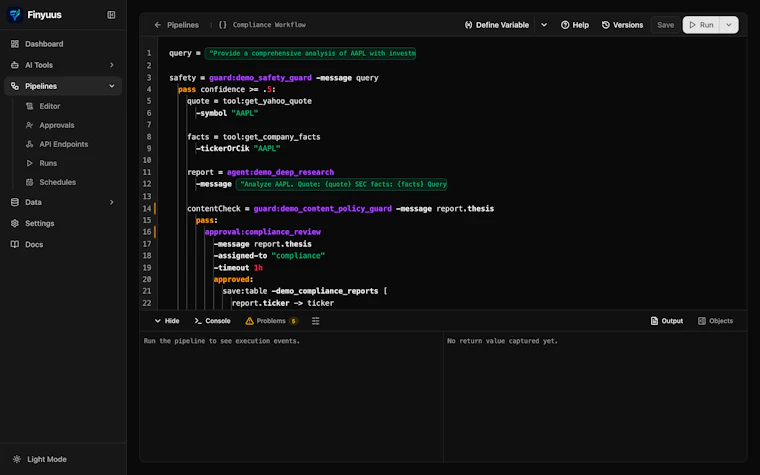Click line number 14 in the gutter
Viewport: 760px width, 475px height.
coord(147,208)
